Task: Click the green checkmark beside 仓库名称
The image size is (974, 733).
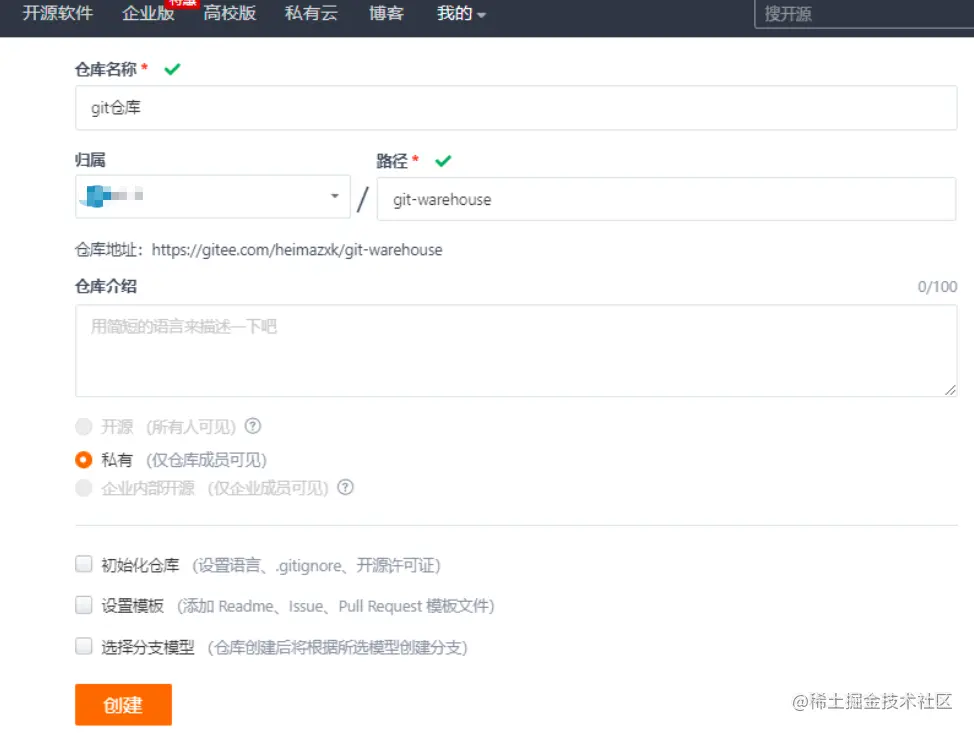Action: click(x=172, y=69)
